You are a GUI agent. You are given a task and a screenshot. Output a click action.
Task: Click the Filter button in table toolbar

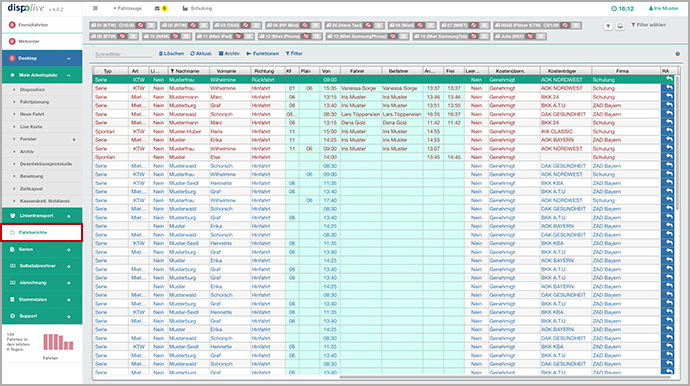click(294, 54)
